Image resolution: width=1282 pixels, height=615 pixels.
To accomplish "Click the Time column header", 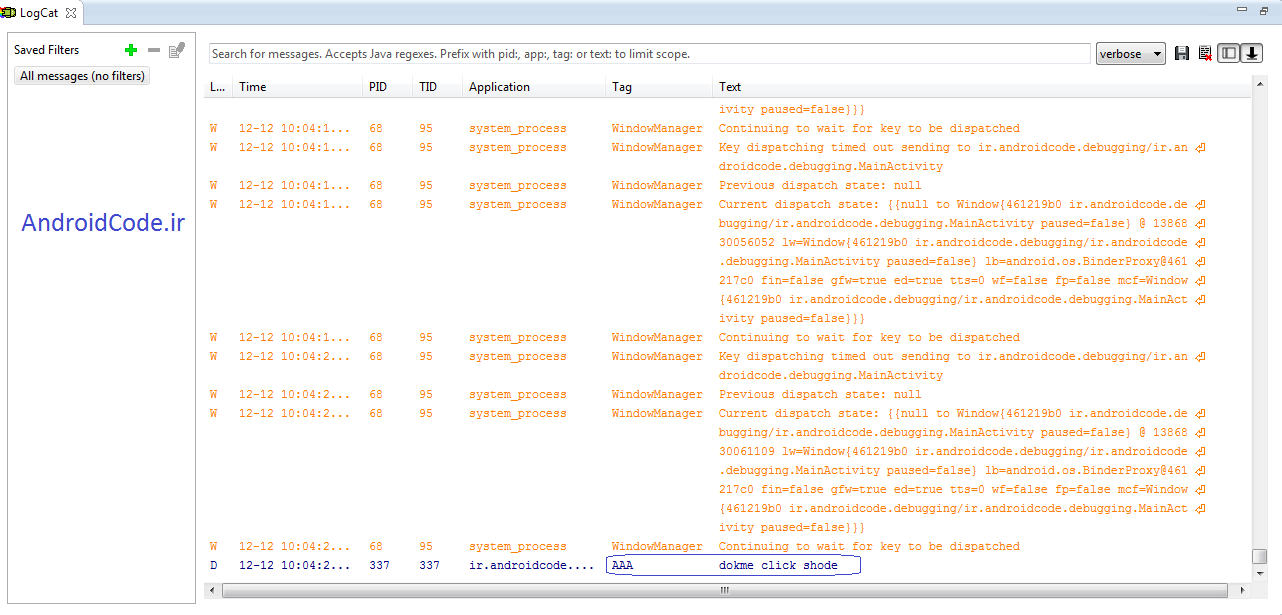I will coord(253,87).
